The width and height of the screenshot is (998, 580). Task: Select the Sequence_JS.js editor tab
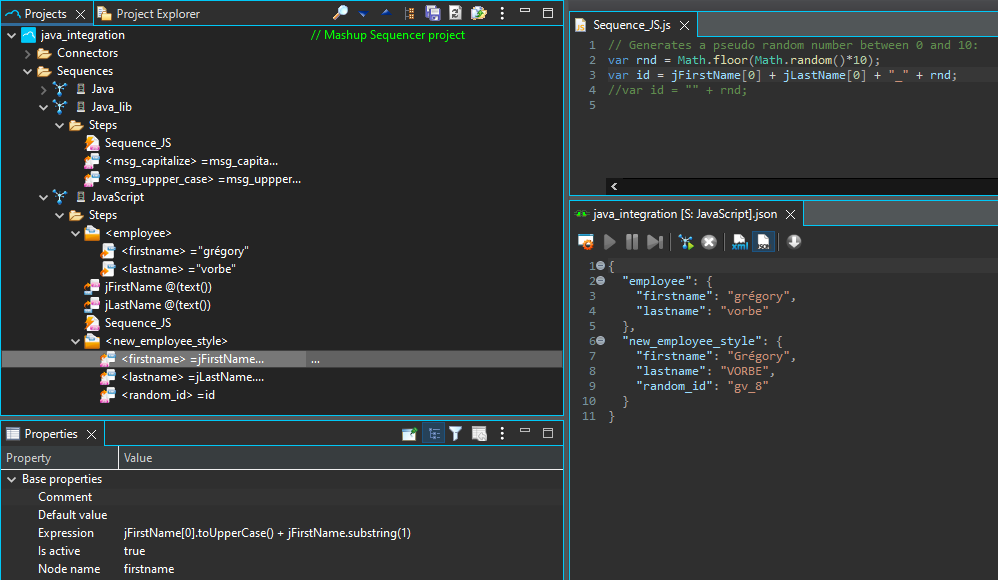point(632,25)
